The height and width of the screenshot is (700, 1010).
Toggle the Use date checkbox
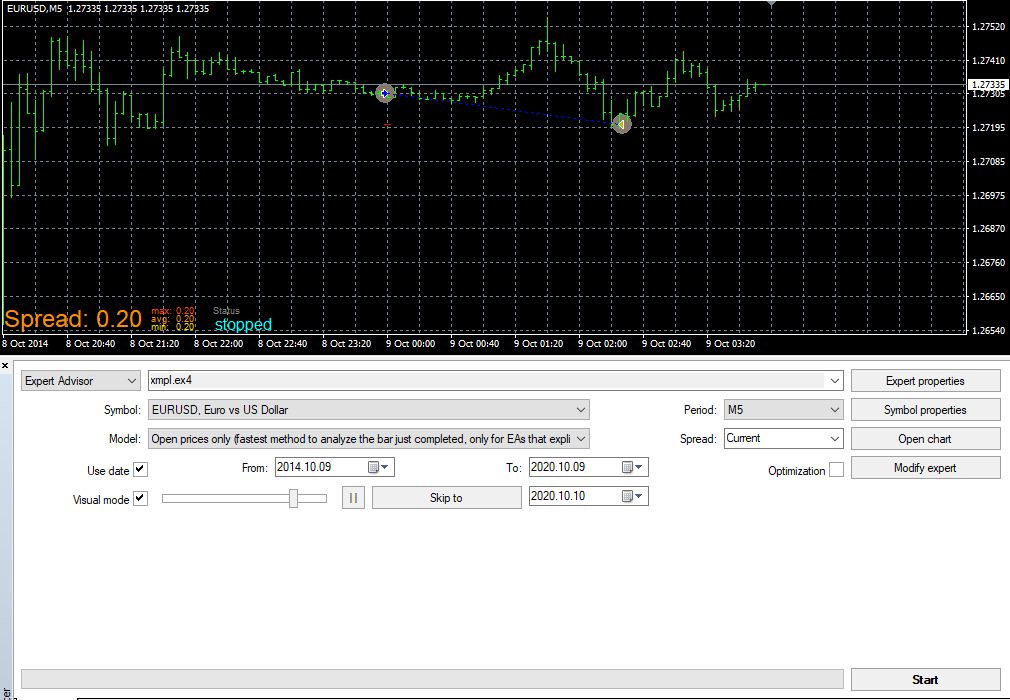(x=140, y=469)
